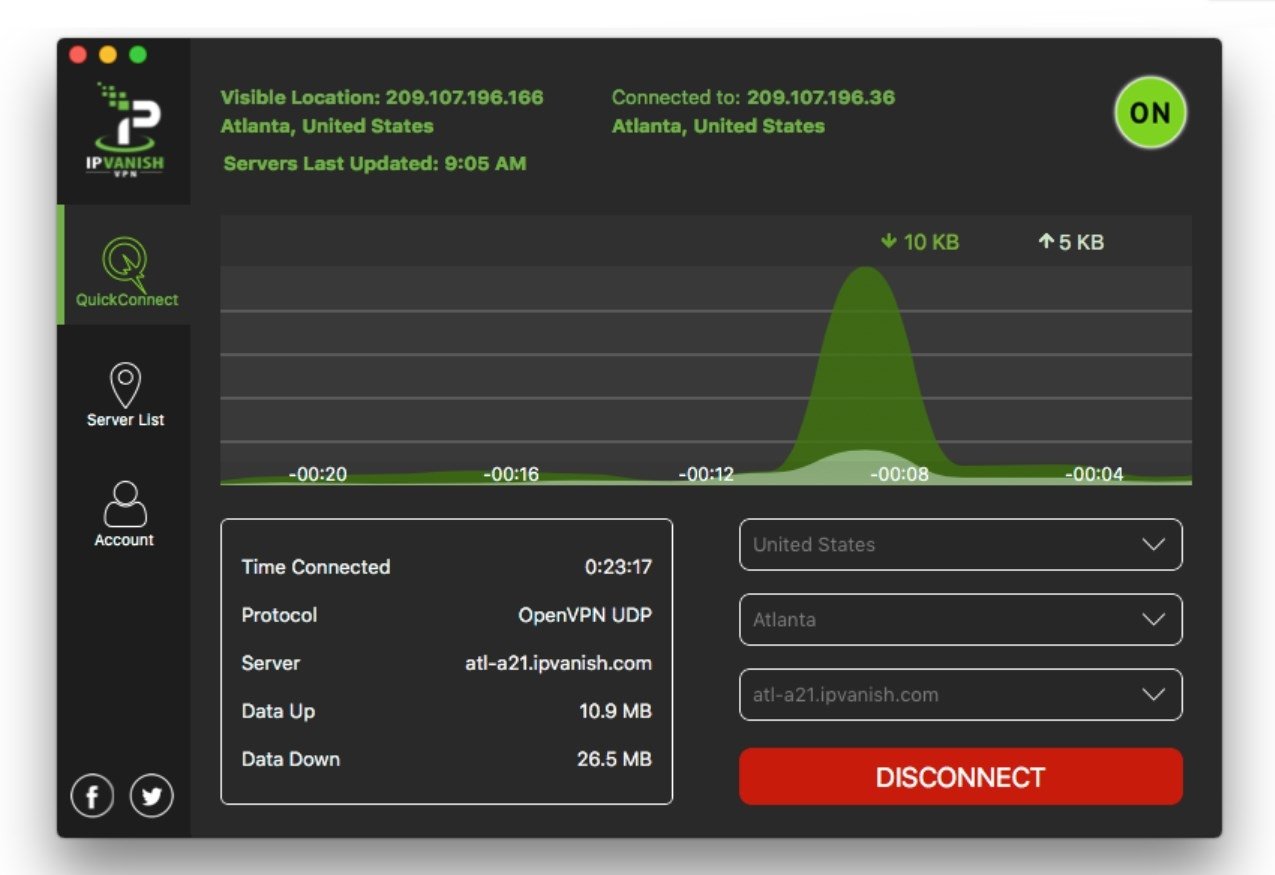Image resolution: width=1275 pixels, height=875 pixels.
Task: Maximize the window with green button
Action: [x=138, y=55]
